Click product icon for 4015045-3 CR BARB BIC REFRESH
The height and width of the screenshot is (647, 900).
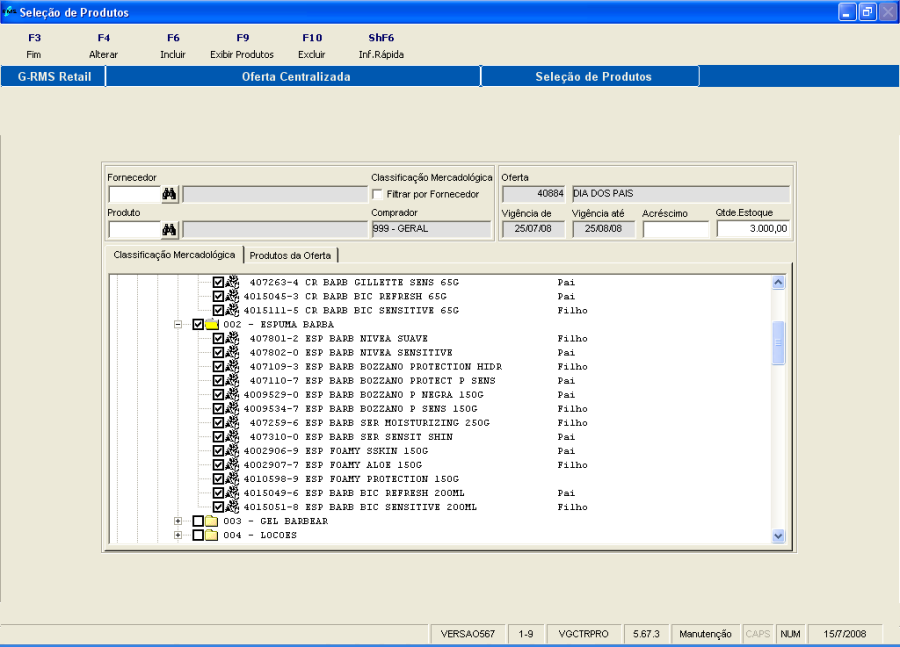(232, 296)
